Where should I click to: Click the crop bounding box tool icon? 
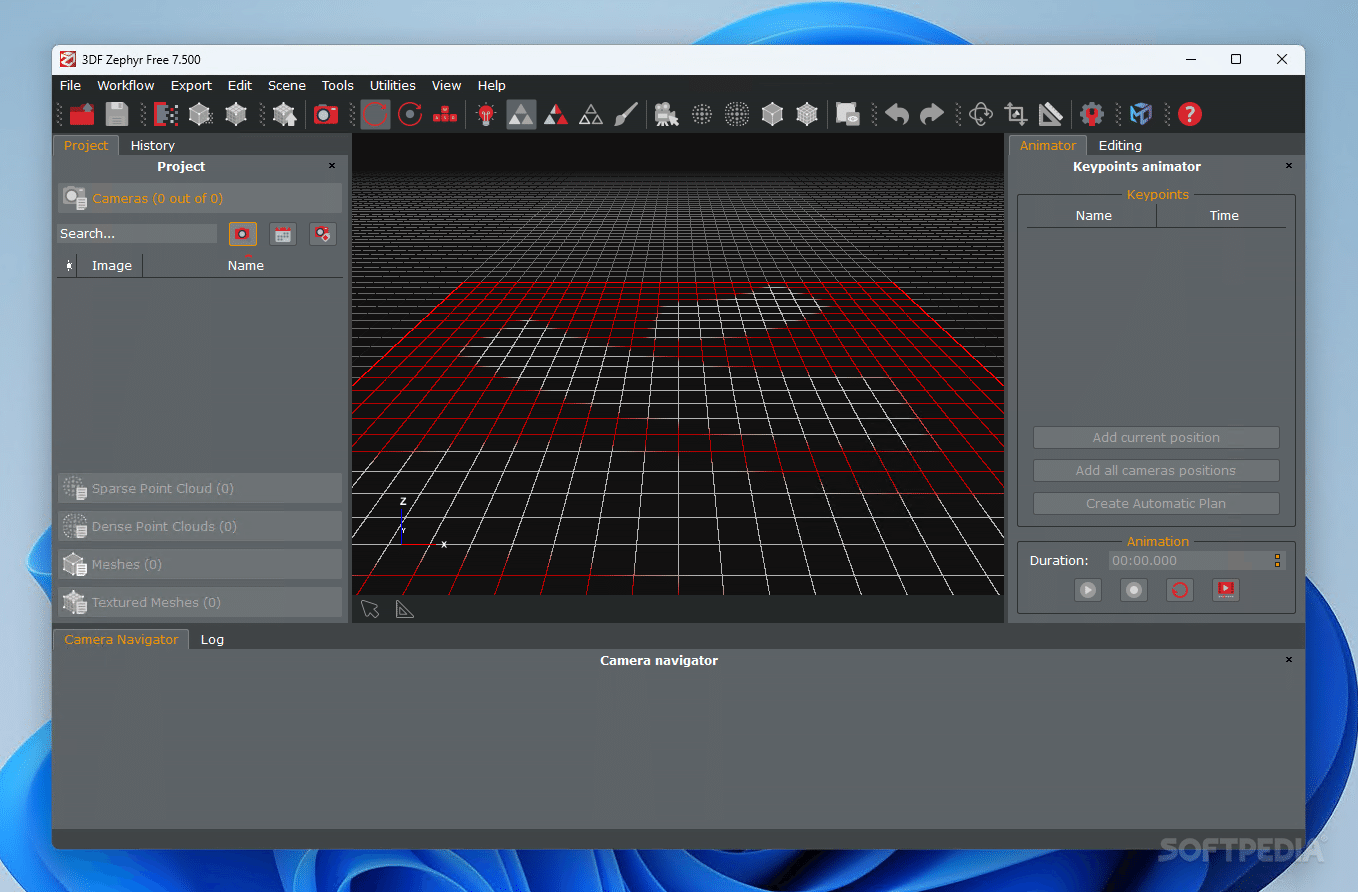[1016, 114]
